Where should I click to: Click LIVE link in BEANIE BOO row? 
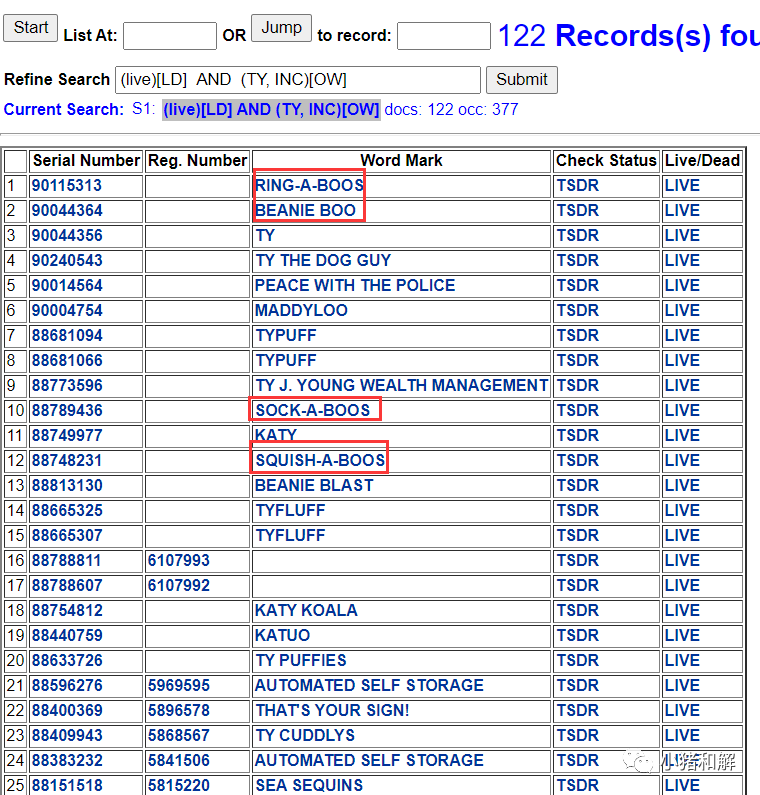[x=682, y=210]
